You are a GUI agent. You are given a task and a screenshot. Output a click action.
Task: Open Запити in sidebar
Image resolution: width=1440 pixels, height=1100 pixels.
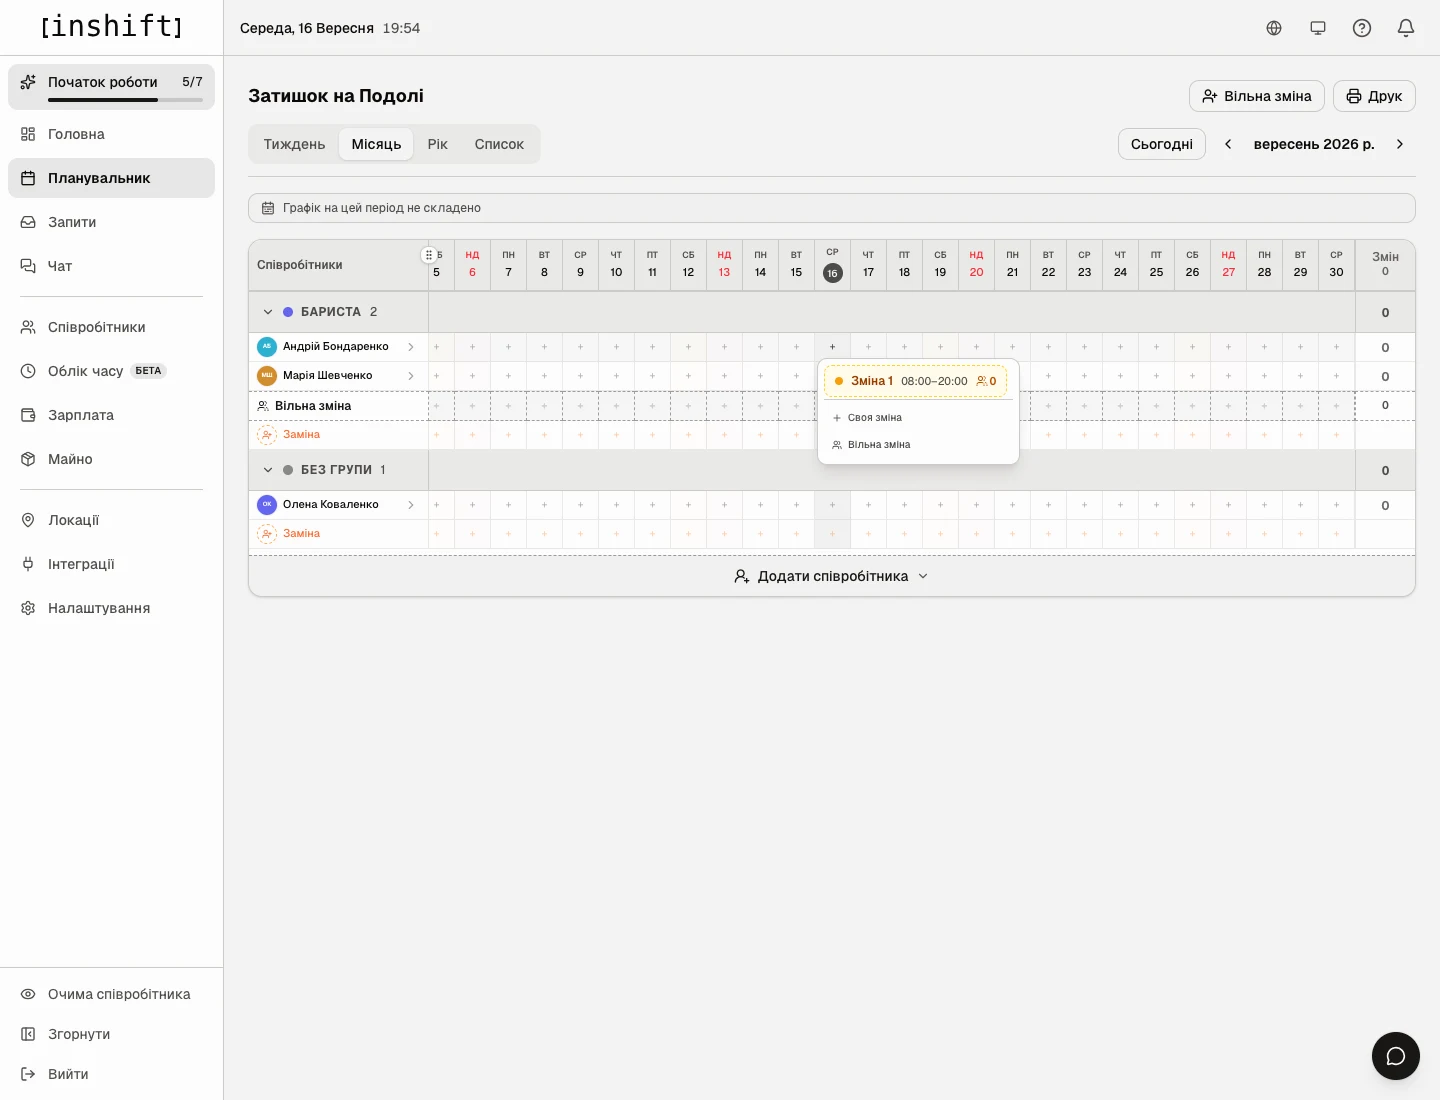point(111,222)
